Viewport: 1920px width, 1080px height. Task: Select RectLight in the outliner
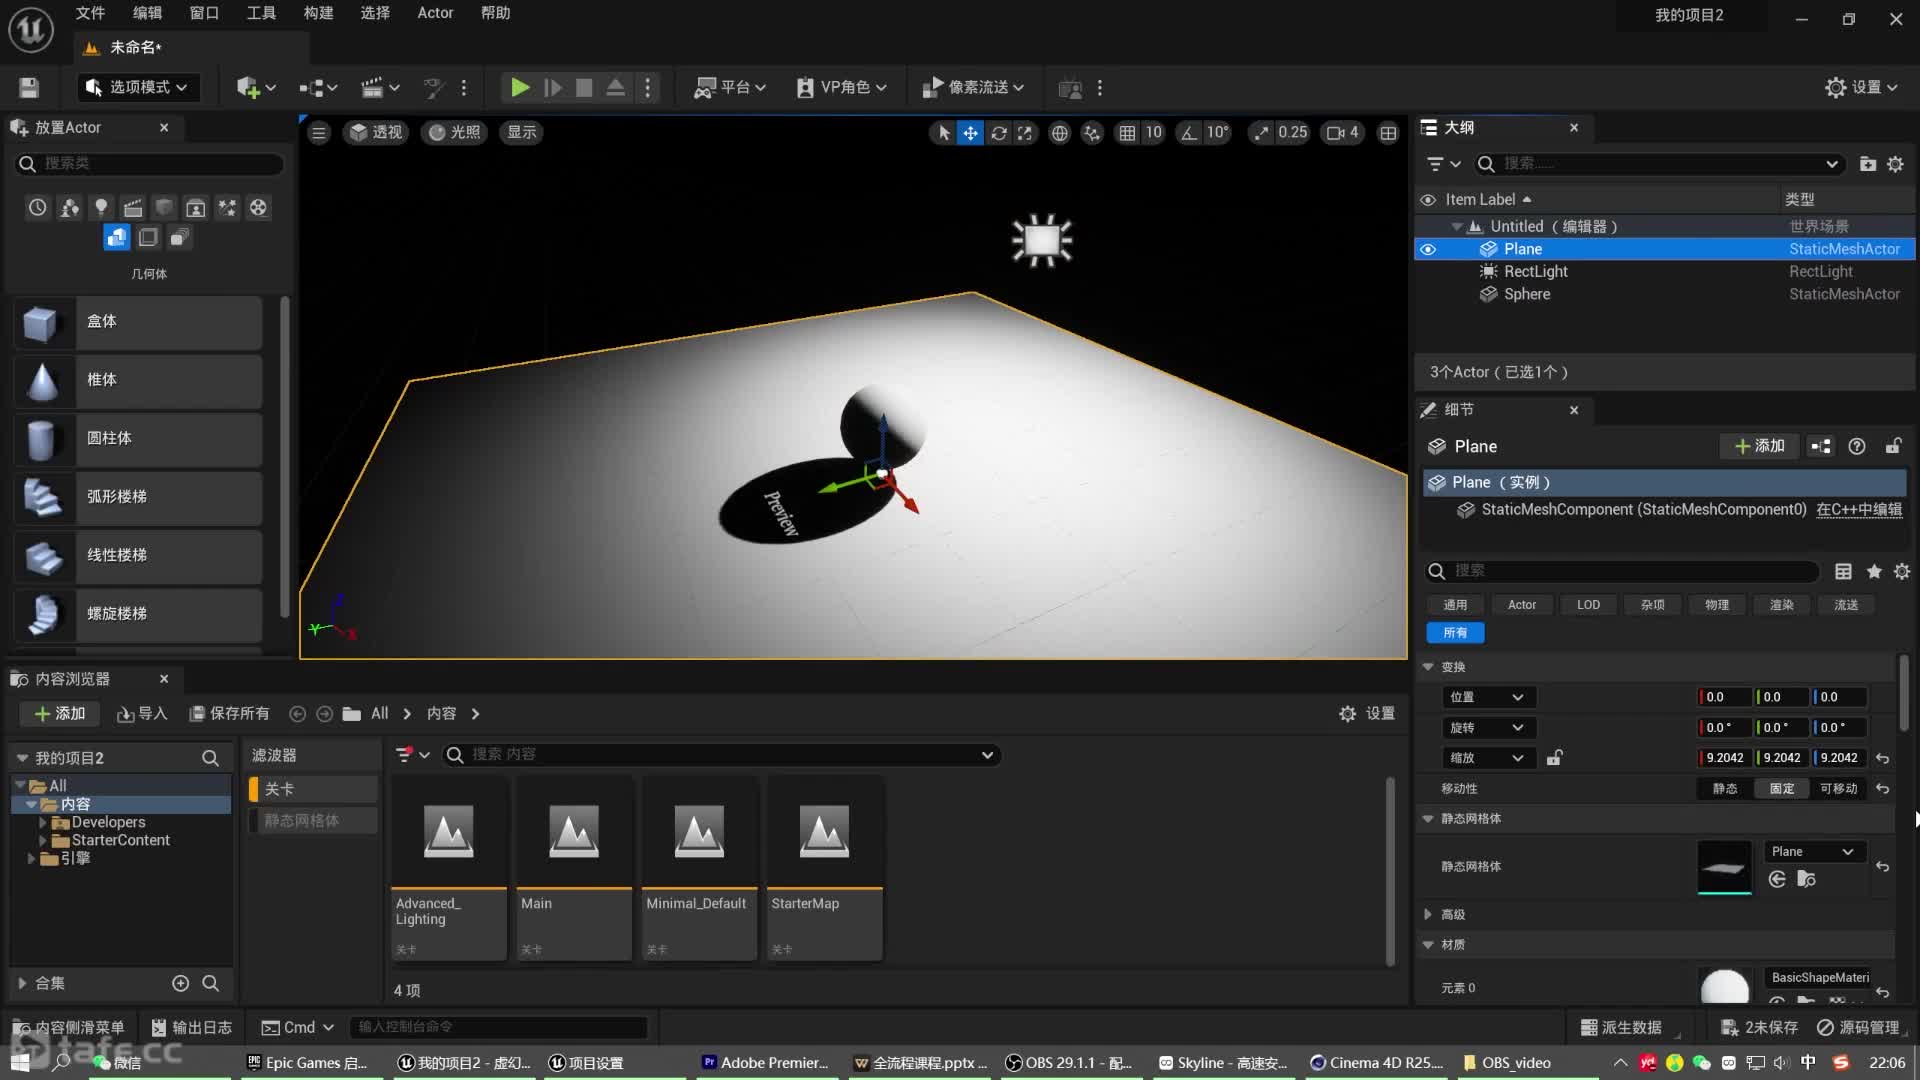pos(1536,272)
